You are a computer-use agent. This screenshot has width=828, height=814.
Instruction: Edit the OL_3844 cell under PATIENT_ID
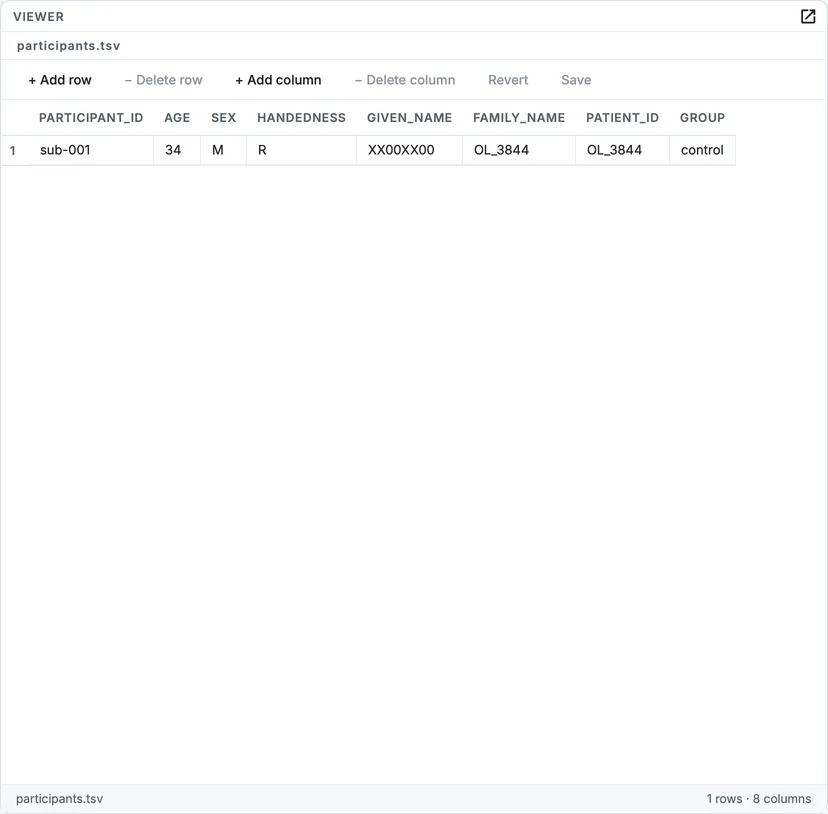point(623,150)
